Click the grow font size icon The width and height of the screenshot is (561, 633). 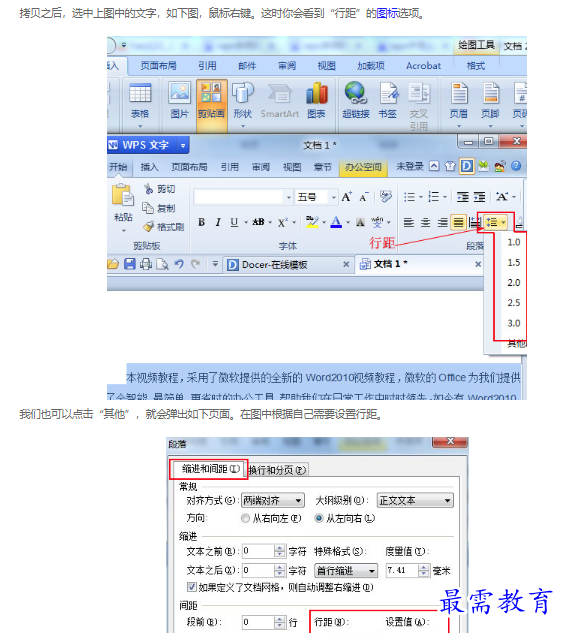(x=347, y=197)
